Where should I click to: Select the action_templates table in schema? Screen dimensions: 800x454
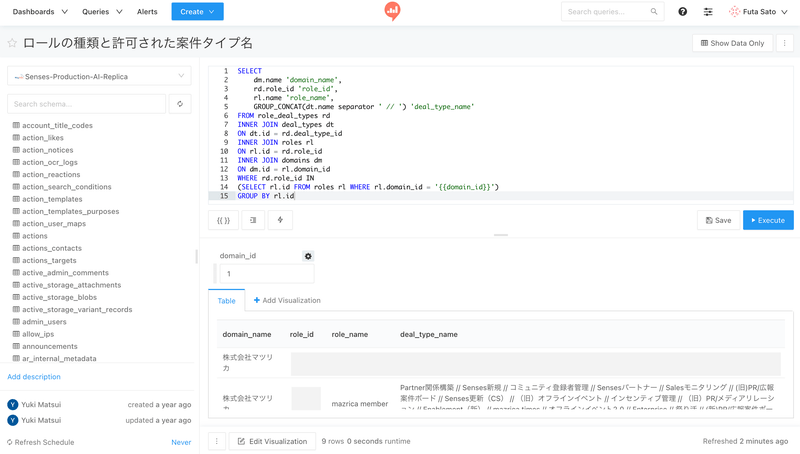click(52, 199)
